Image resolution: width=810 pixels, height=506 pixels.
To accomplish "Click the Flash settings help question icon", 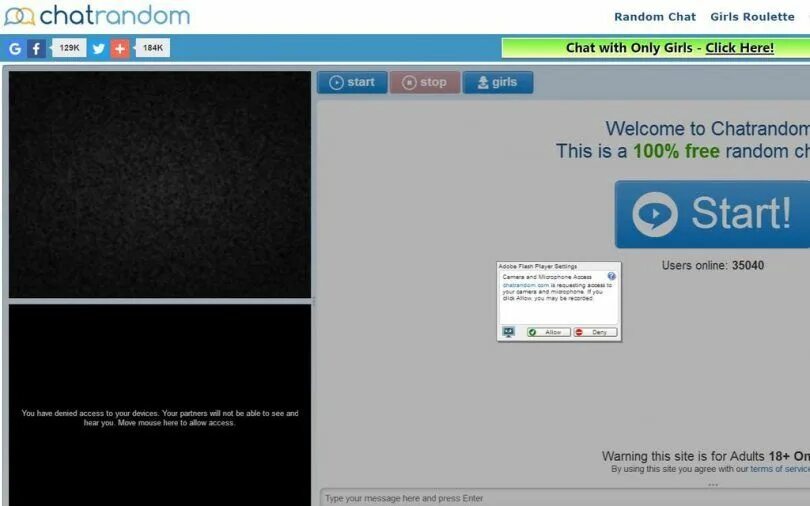I will click(x=612, y=276).
